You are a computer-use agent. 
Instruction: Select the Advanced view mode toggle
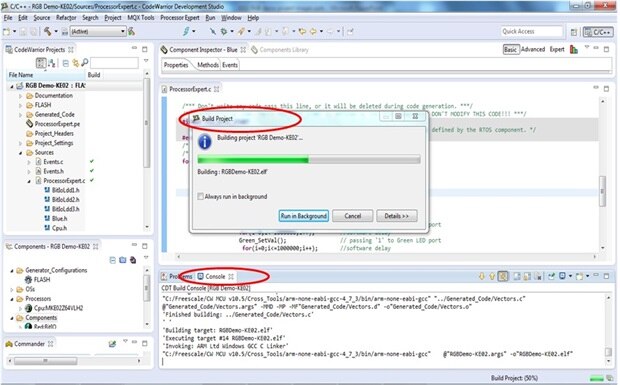pyautogui.click(x=533, y=49)
